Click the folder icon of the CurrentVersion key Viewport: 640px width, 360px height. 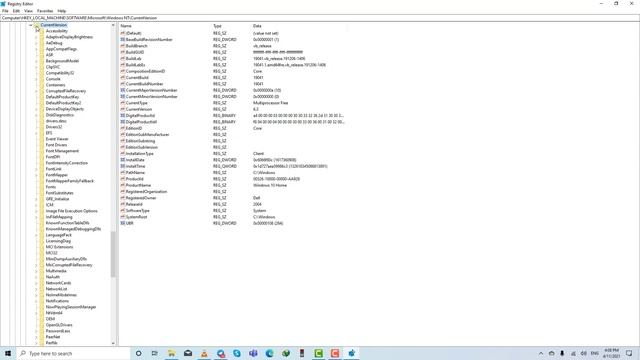[37, 25]
